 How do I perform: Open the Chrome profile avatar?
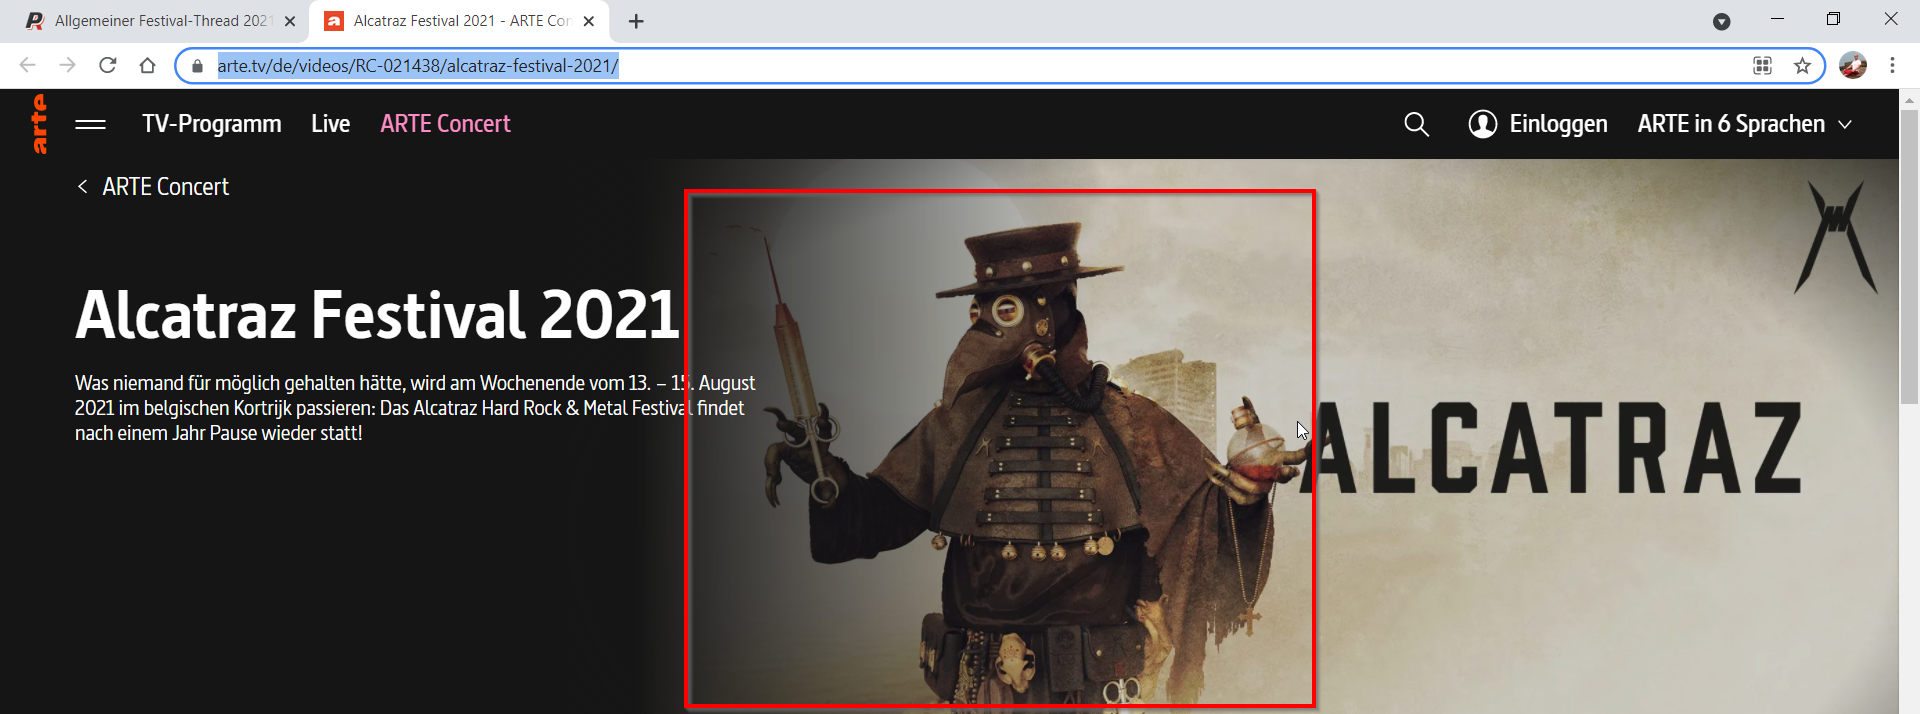pos(1852,66)
